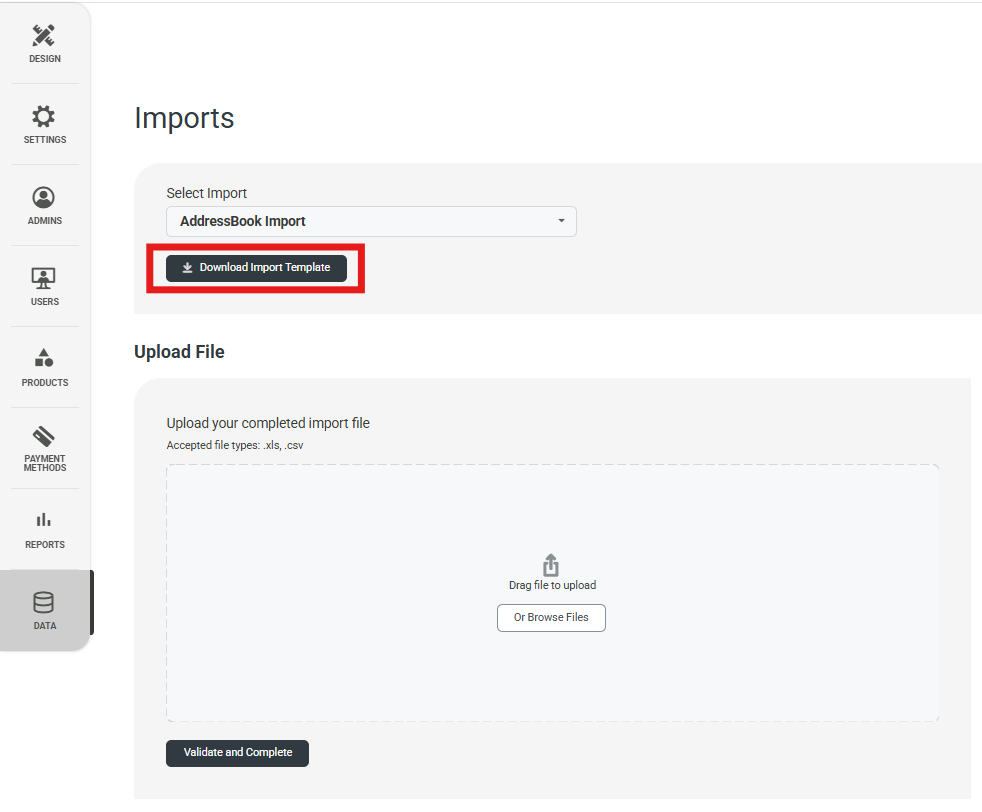Click the Upload File section heading
Screen dimensions: 982x812
(179, 352)
